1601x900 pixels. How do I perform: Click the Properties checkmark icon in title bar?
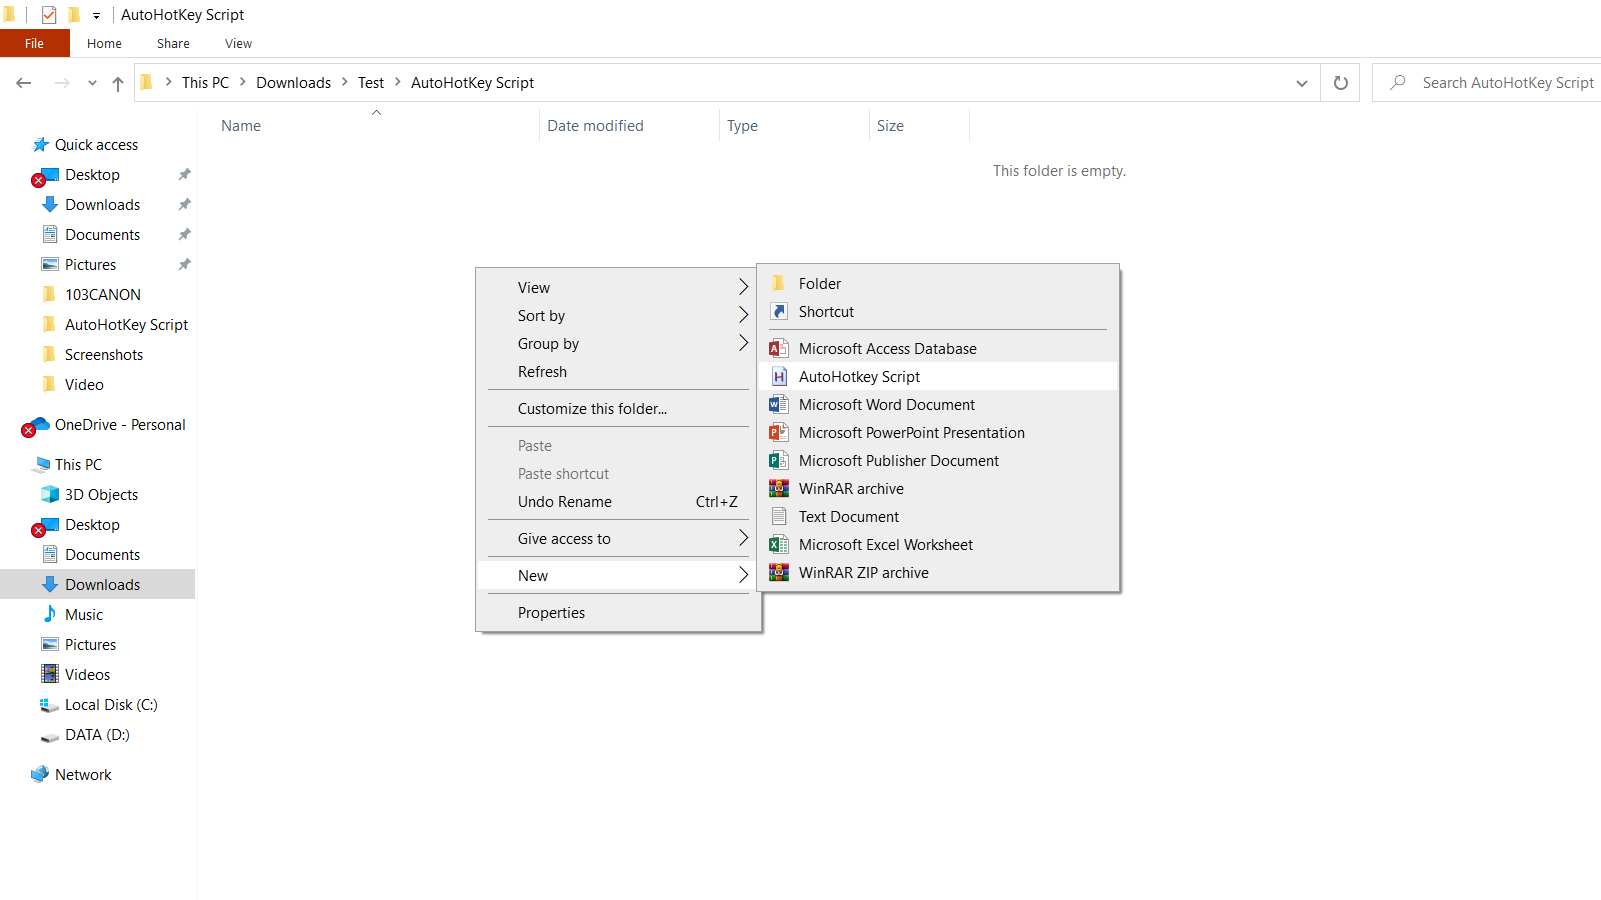49,15
